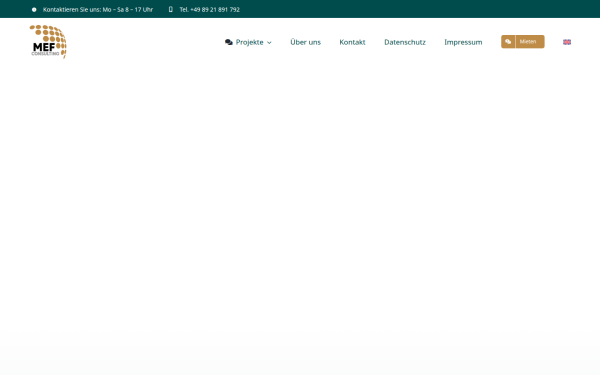Expand the Projekte dropdown arrow
600x375 pixels.
tap(269, 42)
